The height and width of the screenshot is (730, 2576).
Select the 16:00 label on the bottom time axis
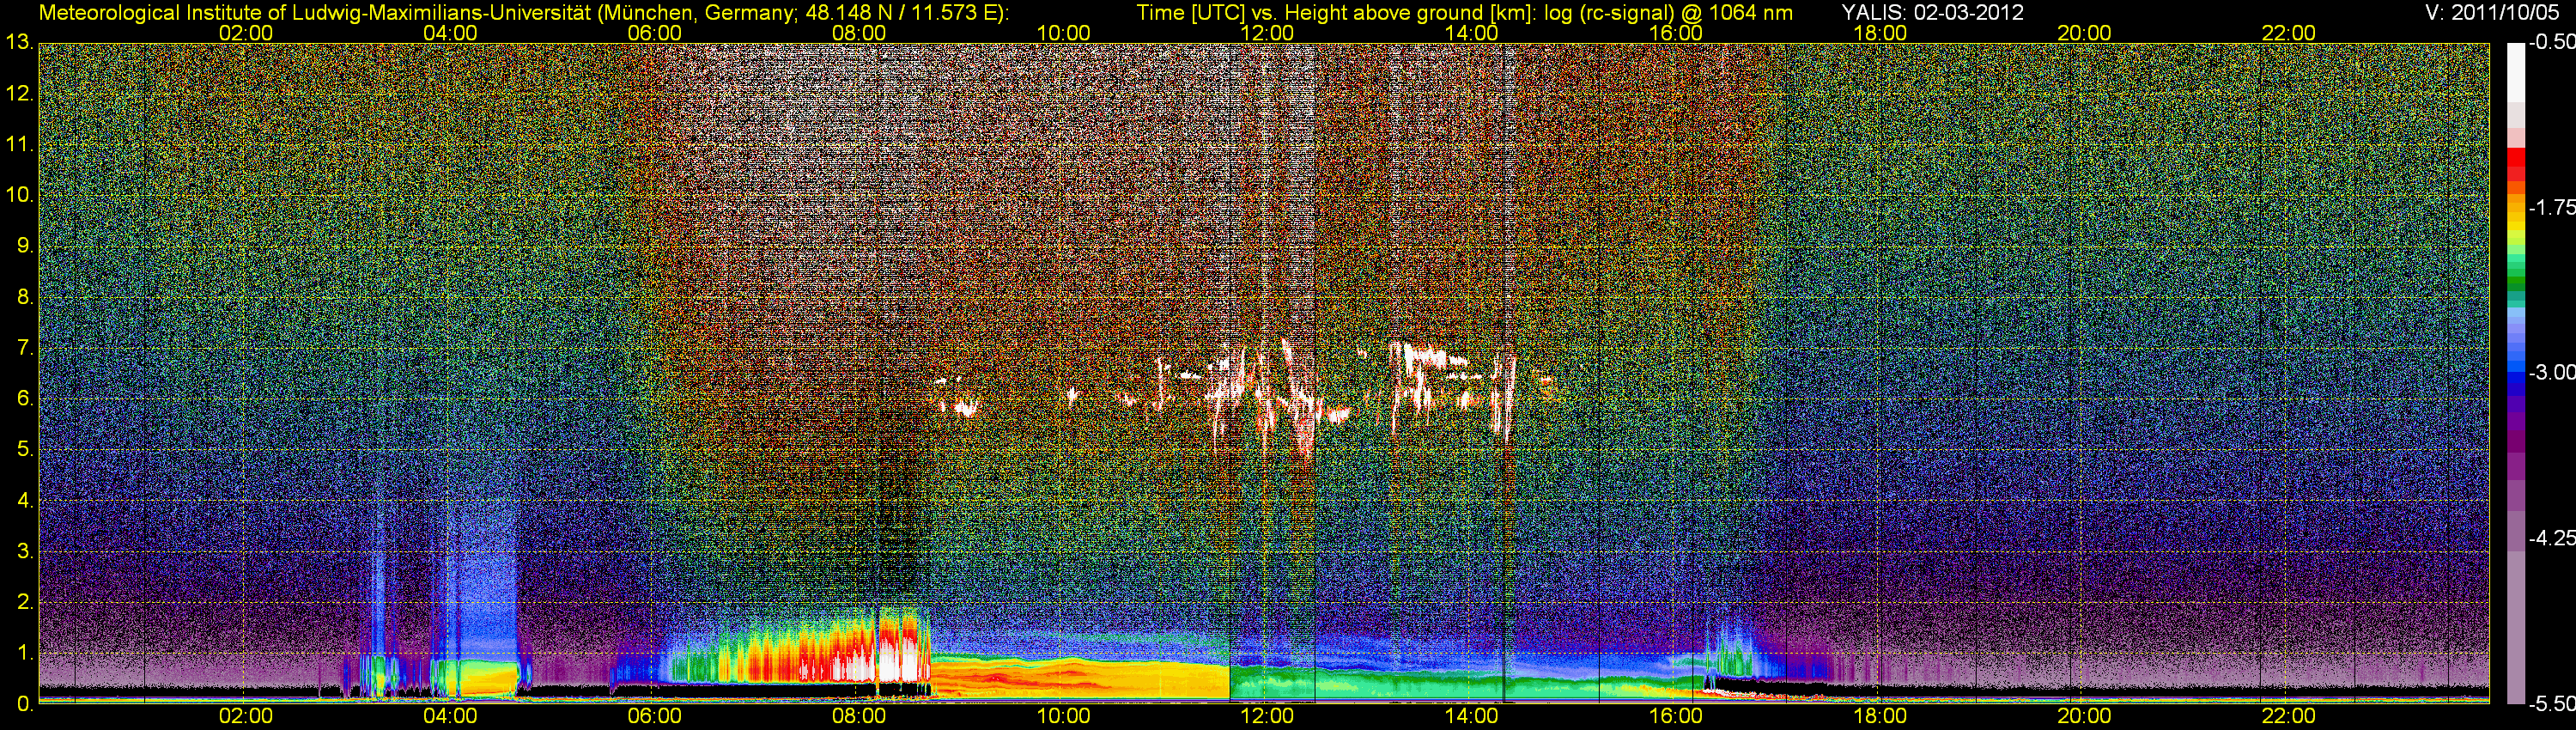[1675, 716]
